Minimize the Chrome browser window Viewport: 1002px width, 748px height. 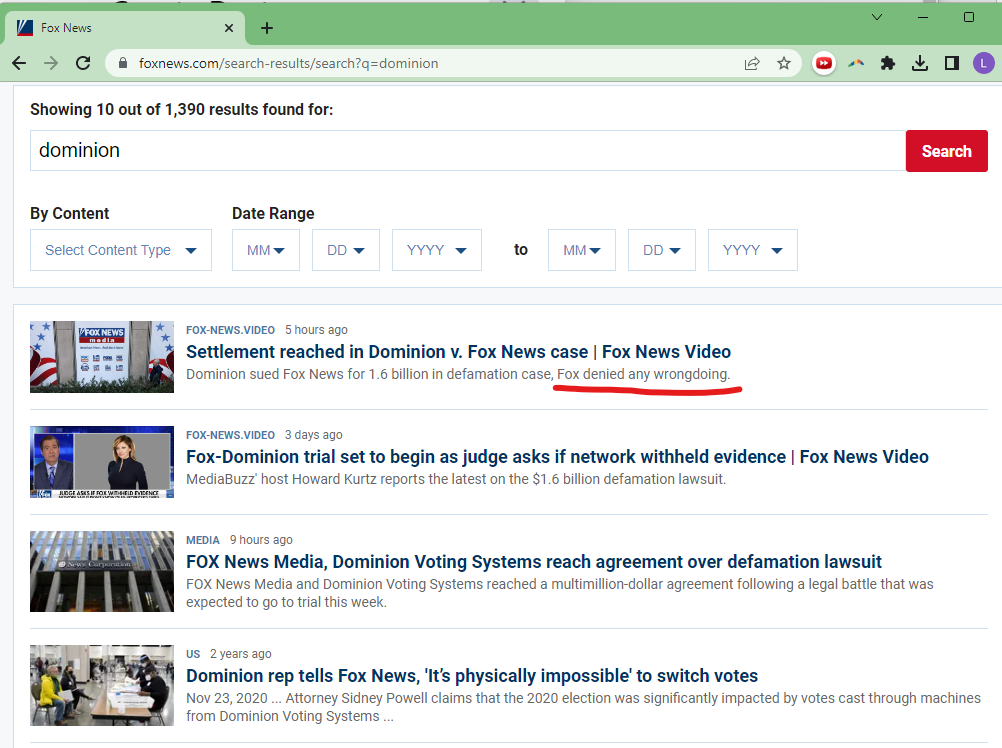coord(923,17)
